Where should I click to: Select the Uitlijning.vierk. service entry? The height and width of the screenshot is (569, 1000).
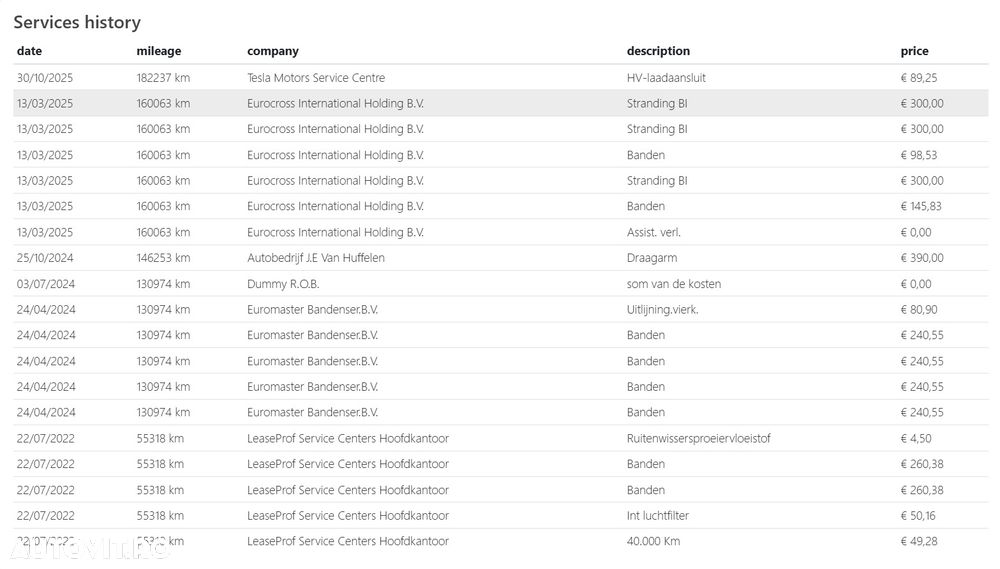point(662,310)
